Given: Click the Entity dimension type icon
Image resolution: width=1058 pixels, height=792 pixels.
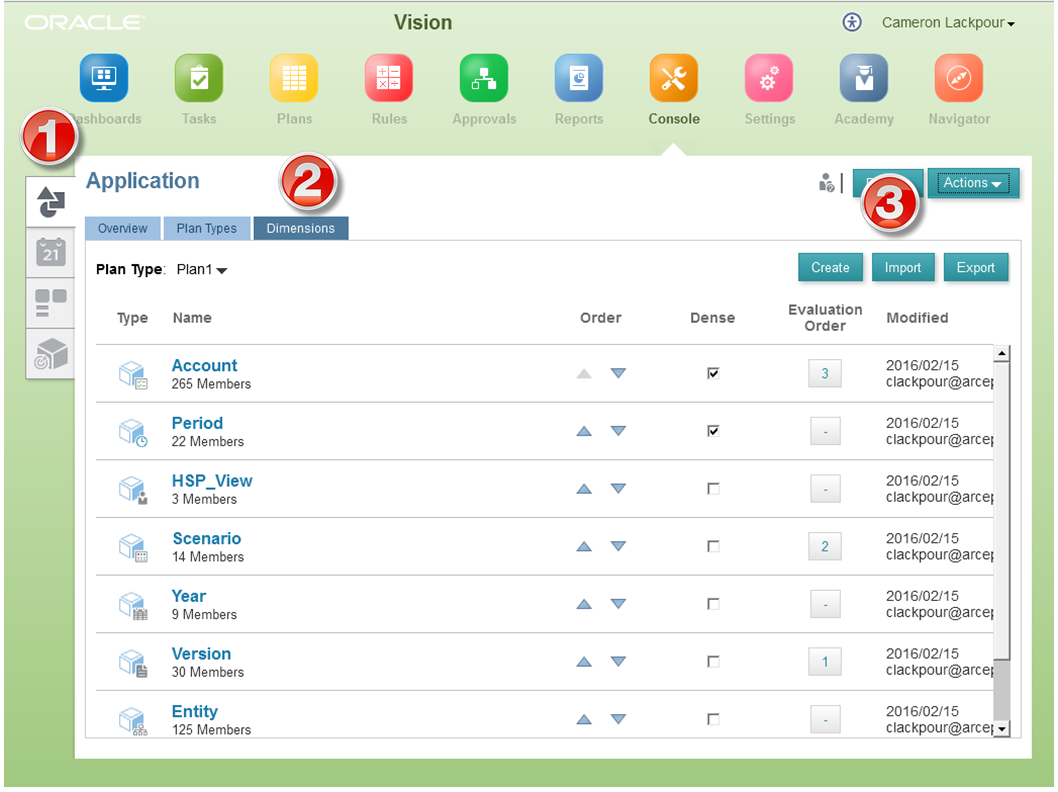Looking at the screenshot, I should pos(133,720).
